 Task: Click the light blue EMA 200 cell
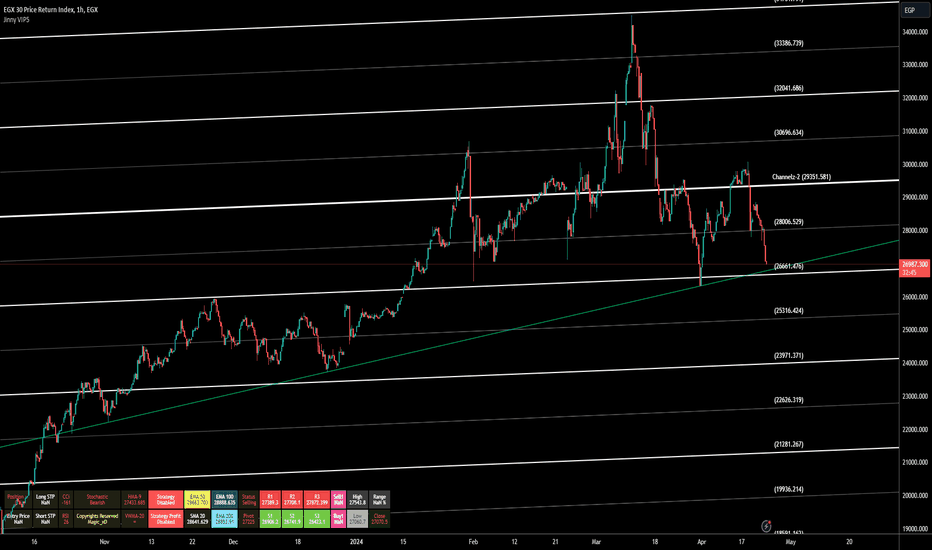tap(224, 519)
